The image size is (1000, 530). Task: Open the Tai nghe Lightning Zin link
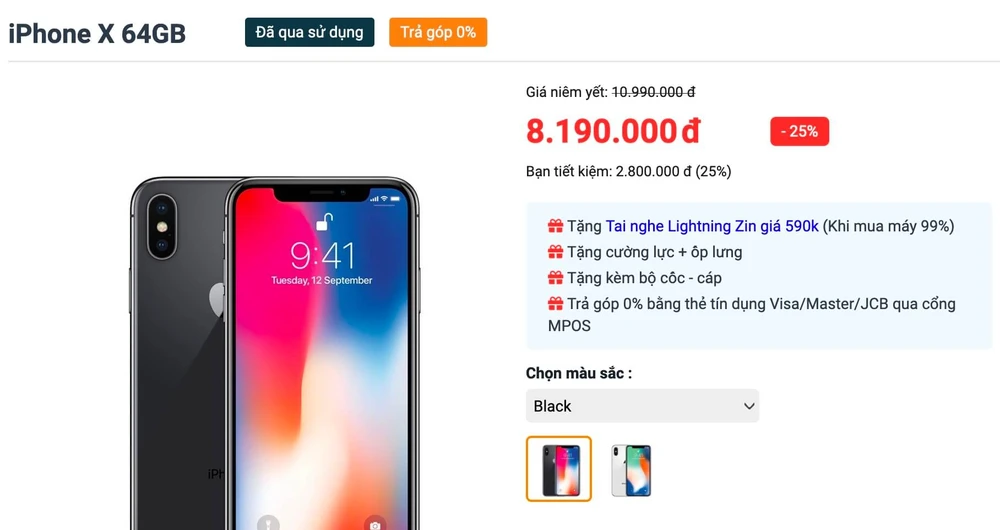[x=712, y=226]
